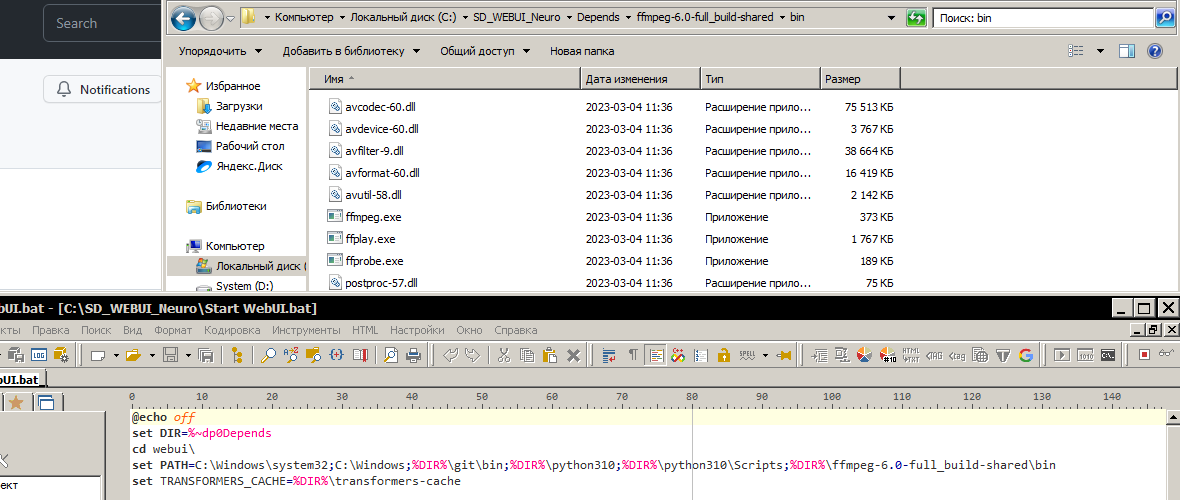The image size is (1180, 500).
Task: Open the Общий доступ dropdown
Action: tap(485, 51)
